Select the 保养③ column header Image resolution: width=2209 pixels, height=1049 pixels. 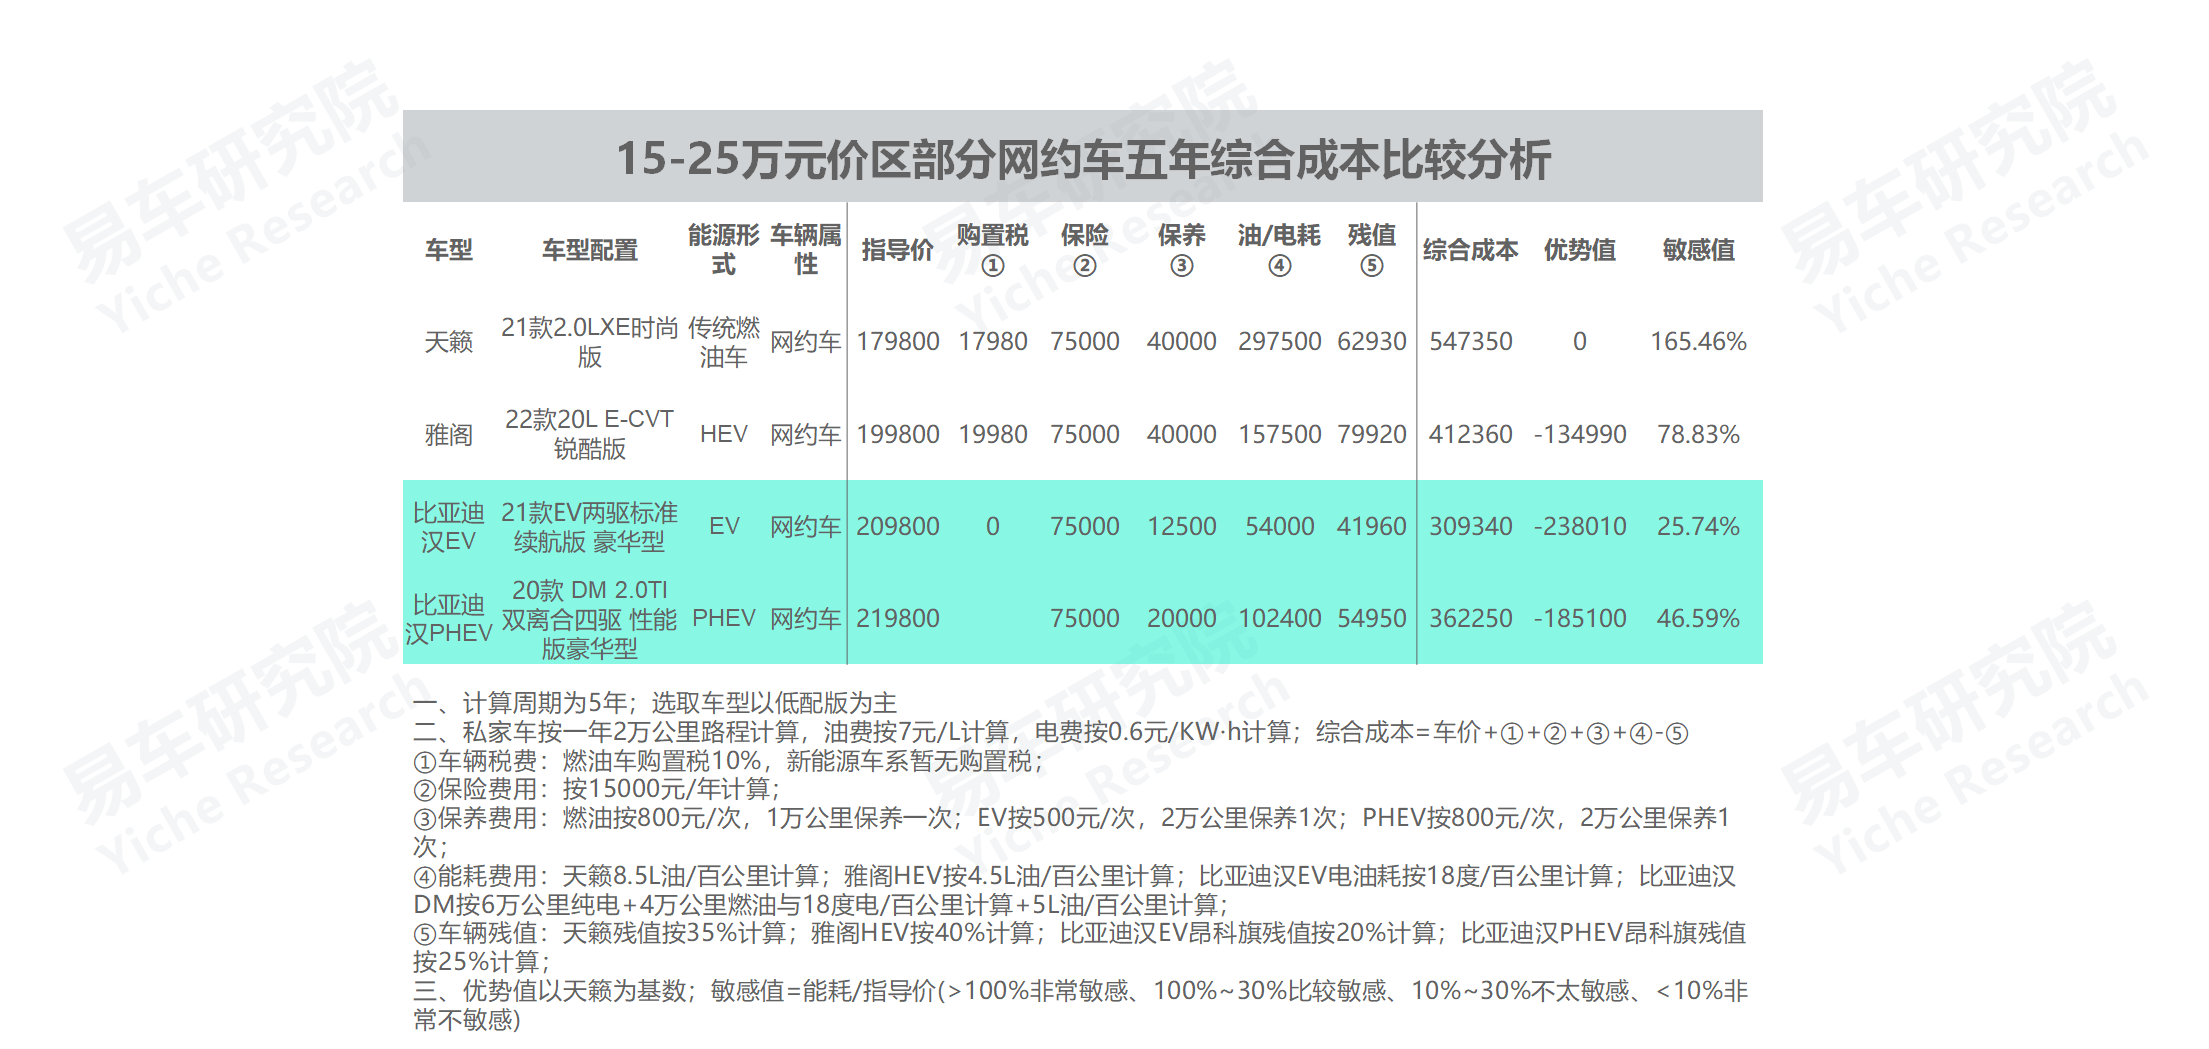click(x=1181, y=250)
